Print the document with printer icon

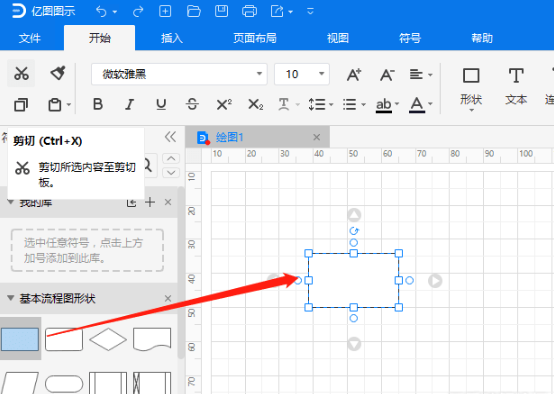click(249, 11)
